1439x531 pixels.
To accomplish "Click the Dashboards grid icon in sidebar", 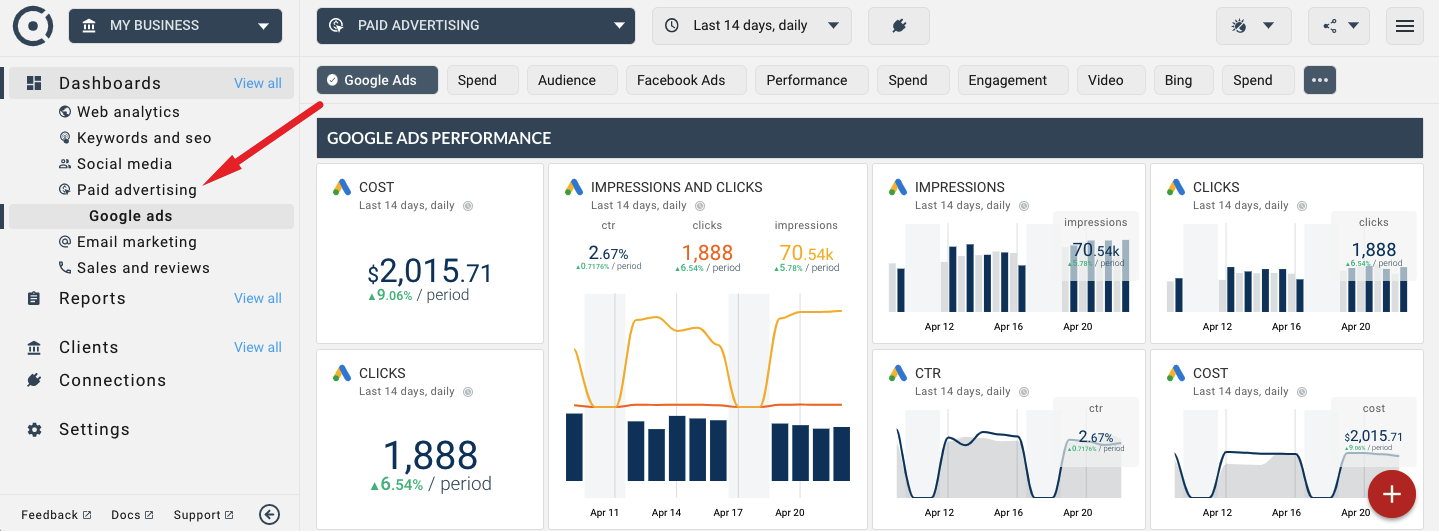I will pyautogui.click(x=34, y=83).
